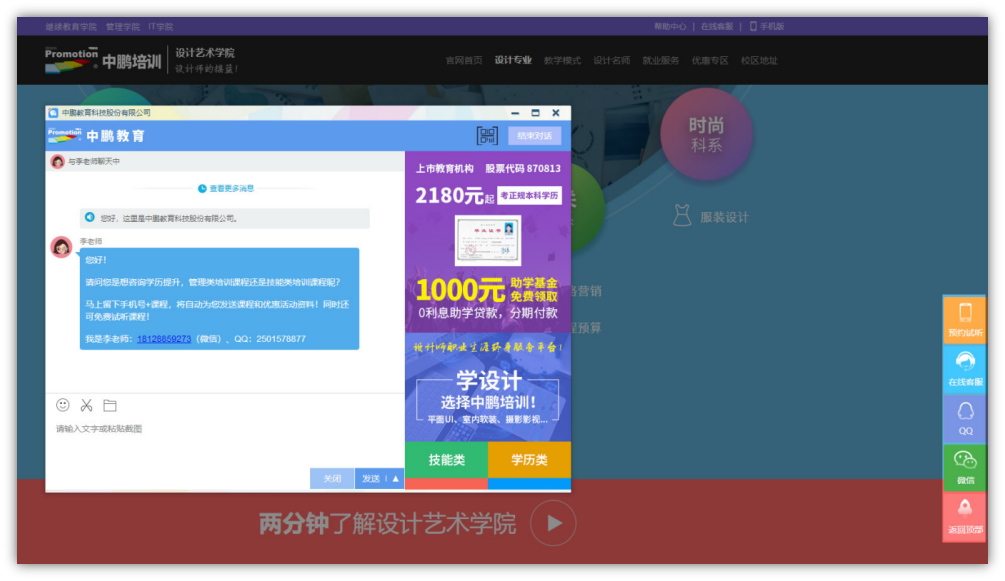Open 预约试听 sidebar icon
Screen dimensions: 1005x581
(965, 319)
